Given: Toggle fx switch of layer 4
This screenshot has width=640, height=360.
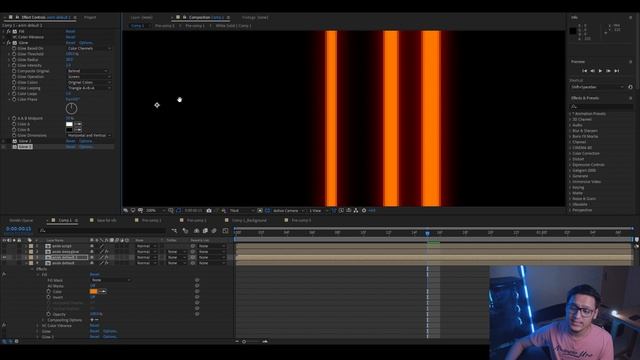Looking at the screenshot, I should point(106,263).
